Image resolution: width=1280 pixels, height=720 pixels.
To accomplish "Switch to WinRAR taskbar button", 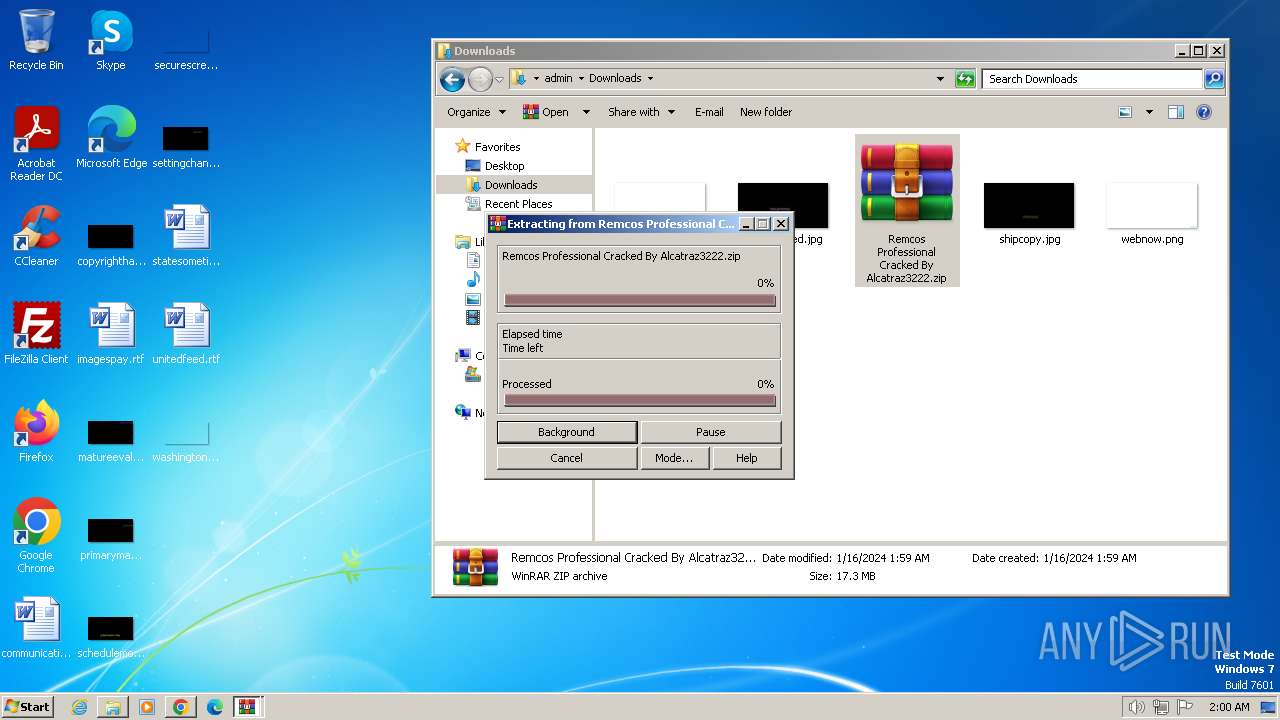I will [x=247, y=707].
